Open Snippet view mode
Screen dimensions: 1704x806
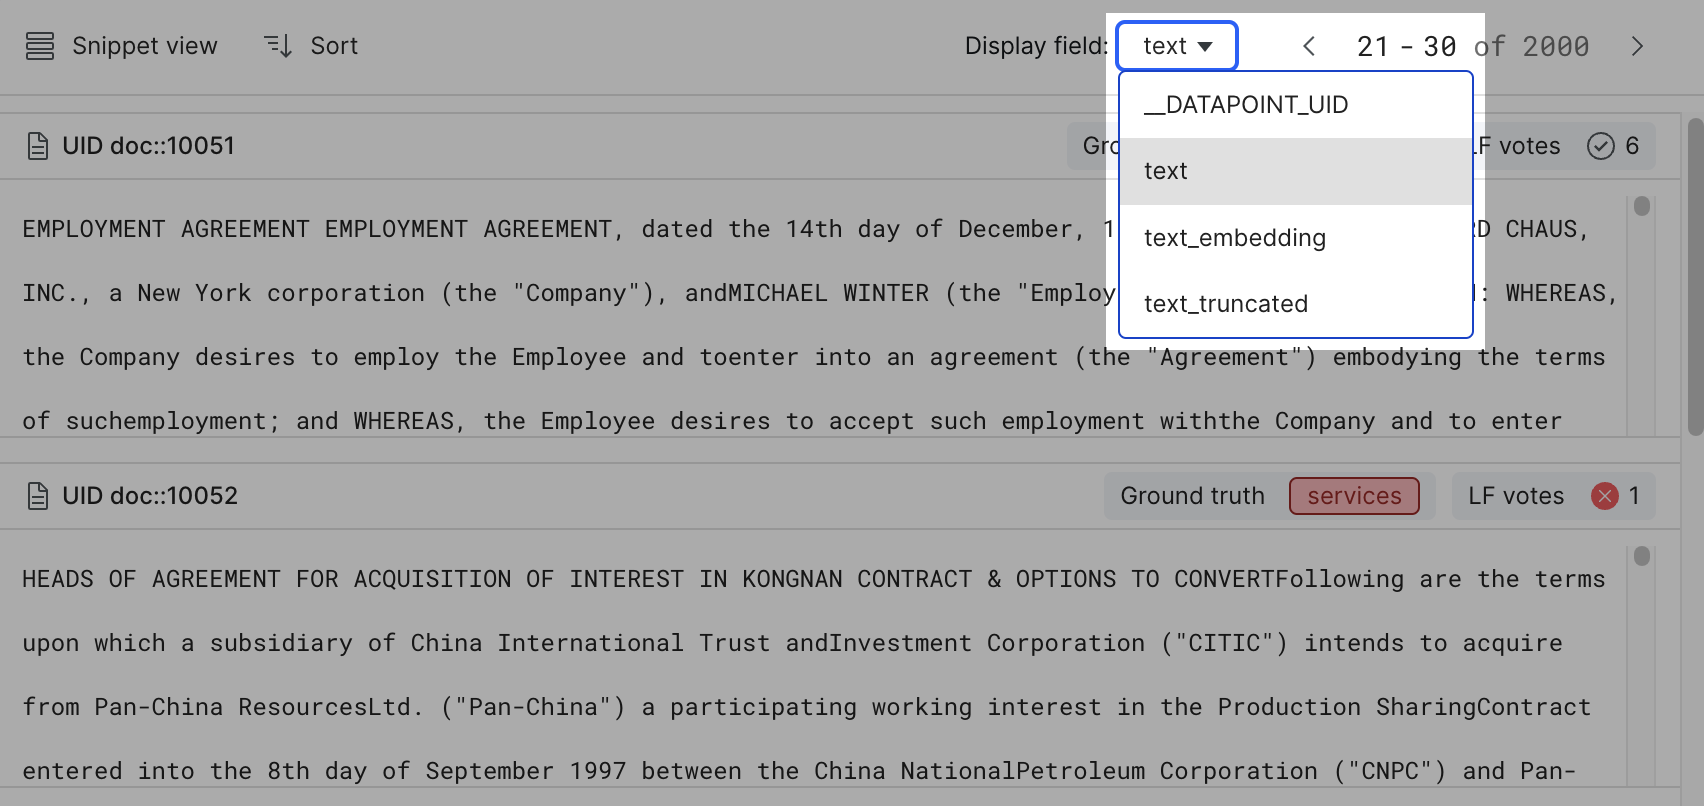click(121, 46)
